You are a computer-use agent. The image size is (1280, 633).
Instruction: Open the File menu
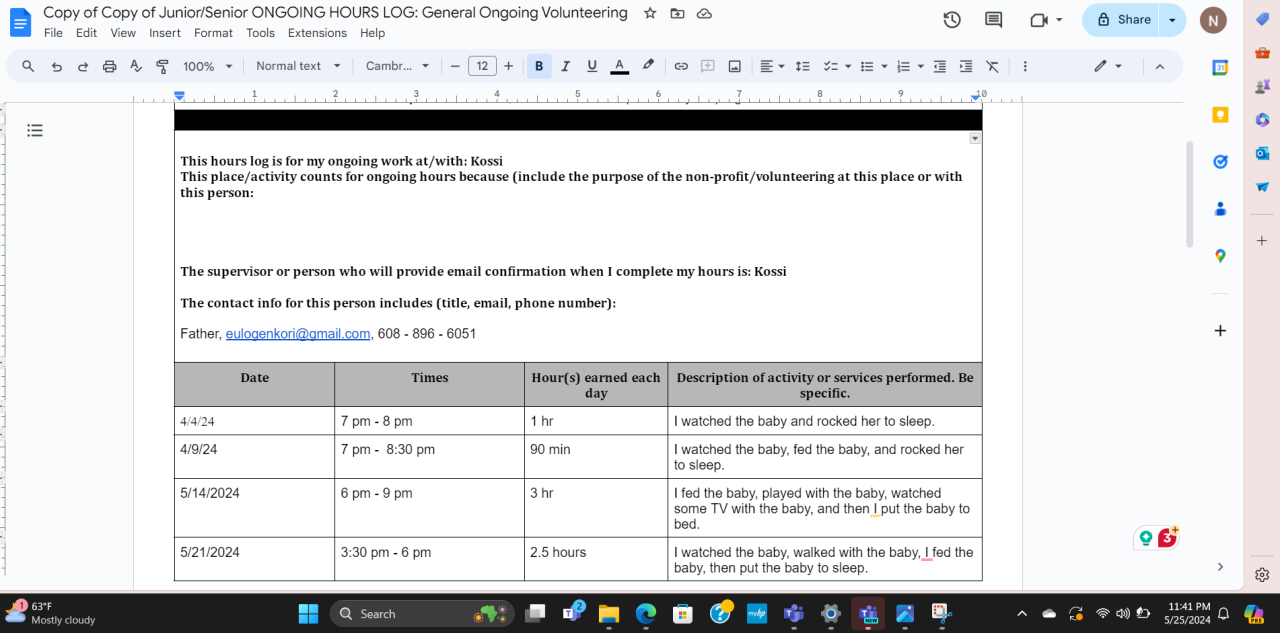(x=53, y=33)
